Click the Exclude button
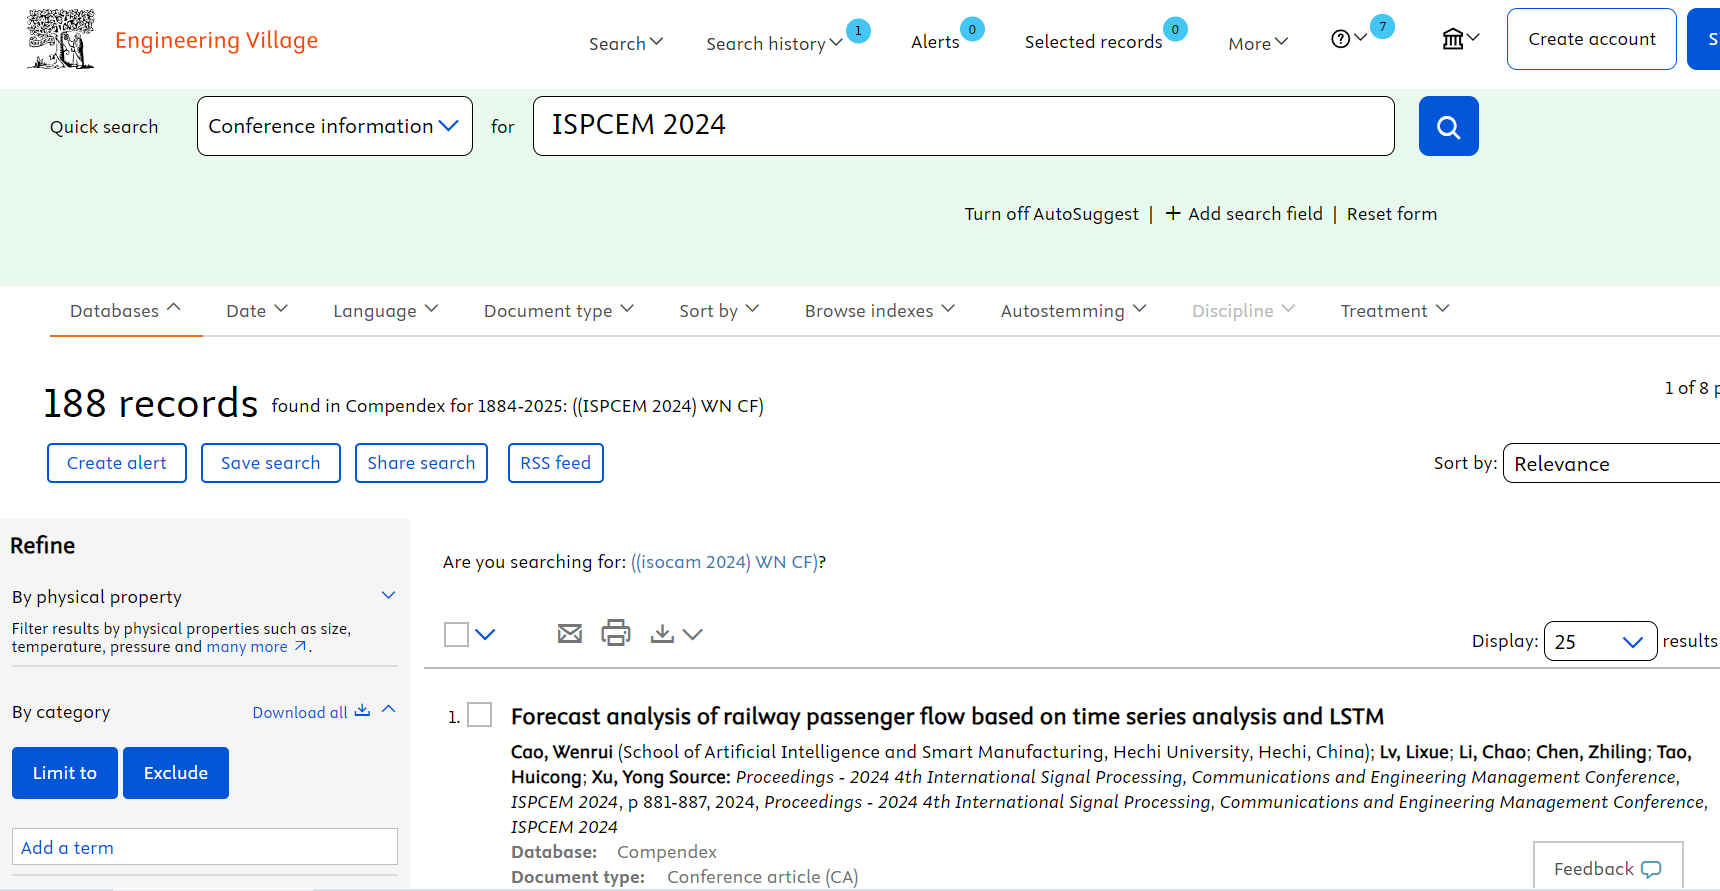 [176, 773]
